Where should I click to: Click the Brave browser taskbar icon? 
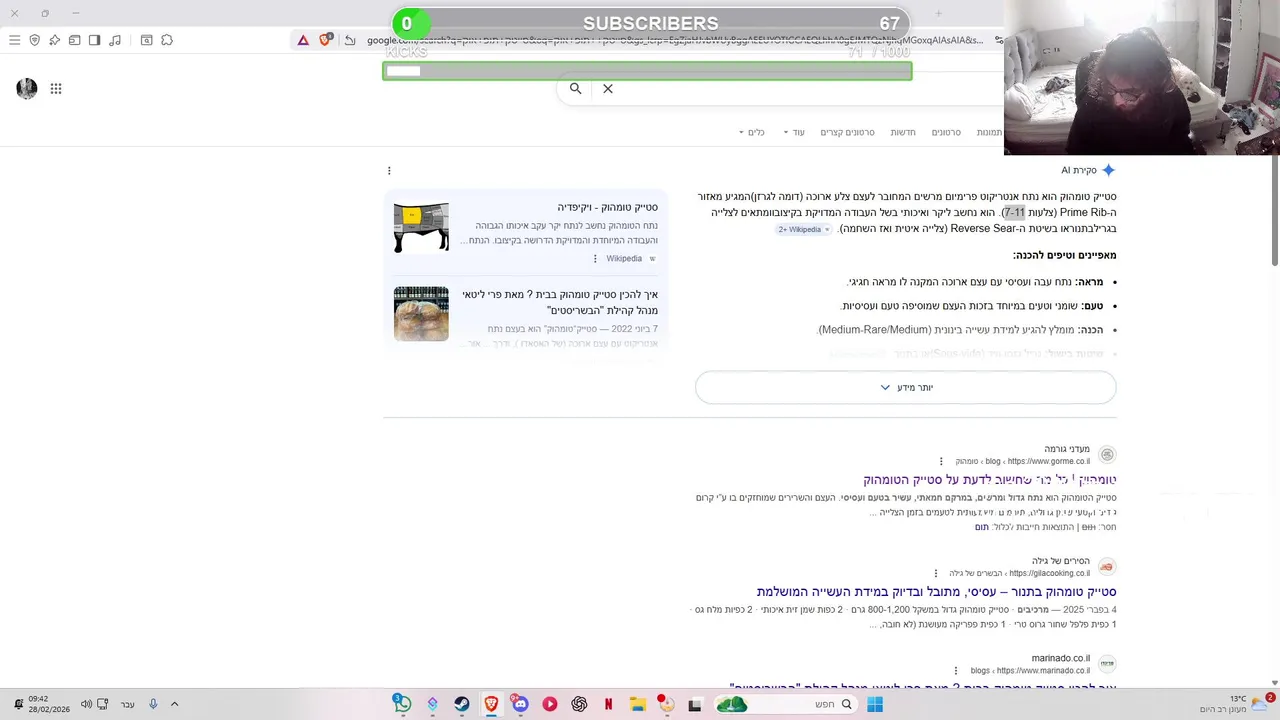491,704
